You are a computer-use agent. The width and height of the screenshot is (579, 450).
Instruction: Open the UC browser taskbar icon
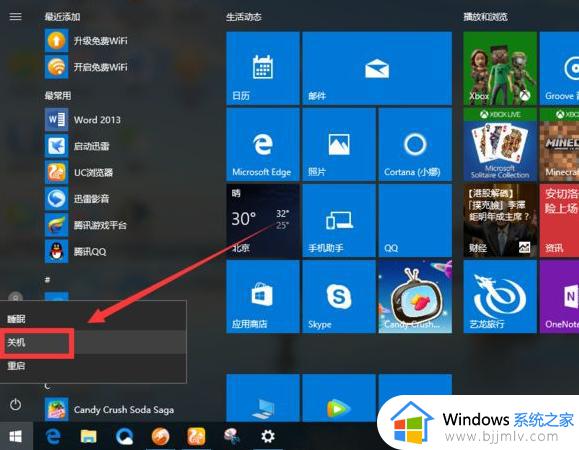click(196, 437)
